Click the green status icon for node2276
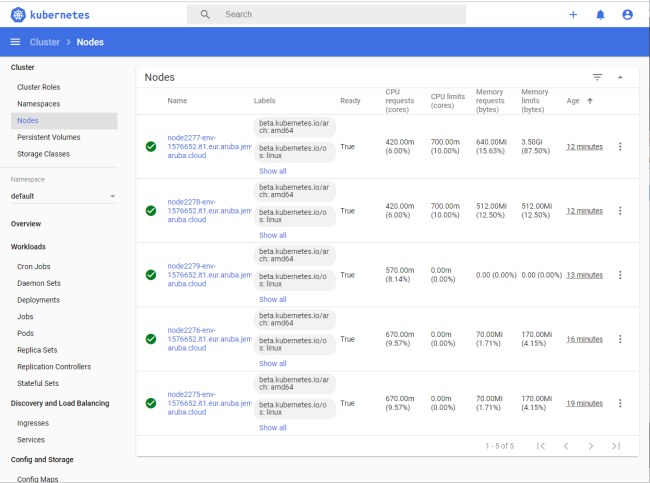Image resolution: width=650 pixels, height=483 pixels. tap(151, 339)
